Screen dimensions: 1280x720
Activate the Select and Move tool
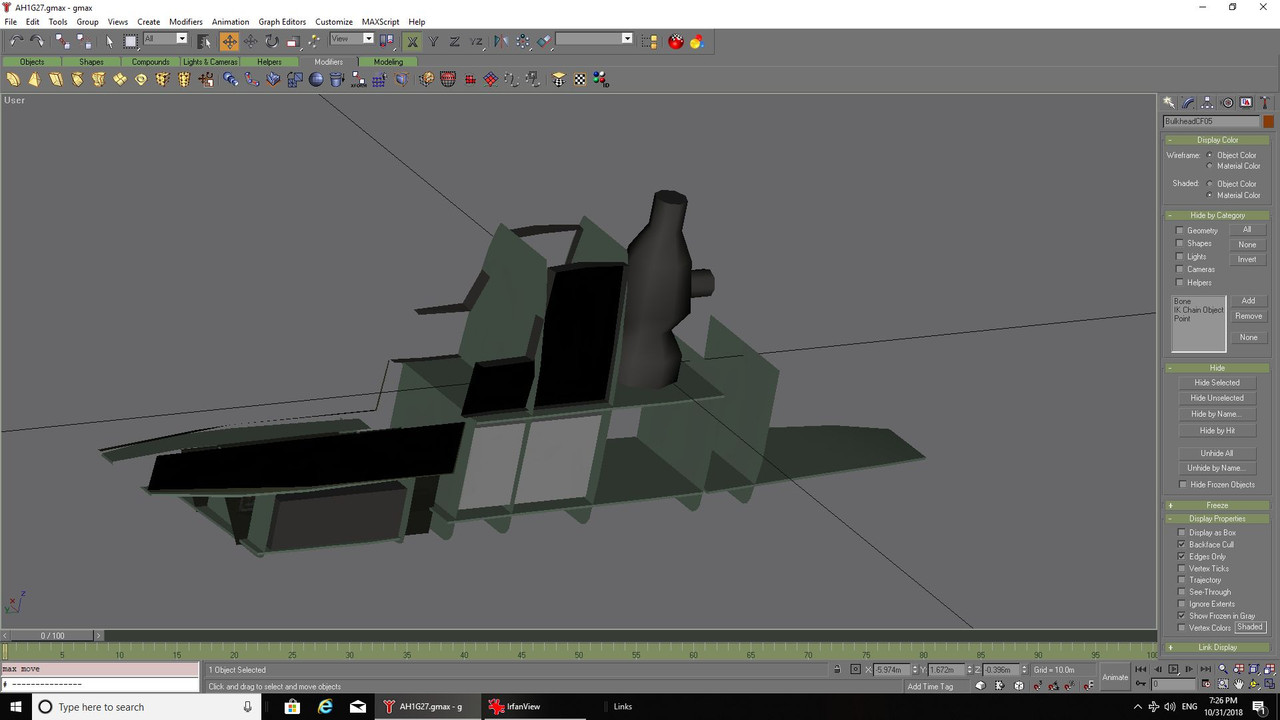(x=230, y=41)
